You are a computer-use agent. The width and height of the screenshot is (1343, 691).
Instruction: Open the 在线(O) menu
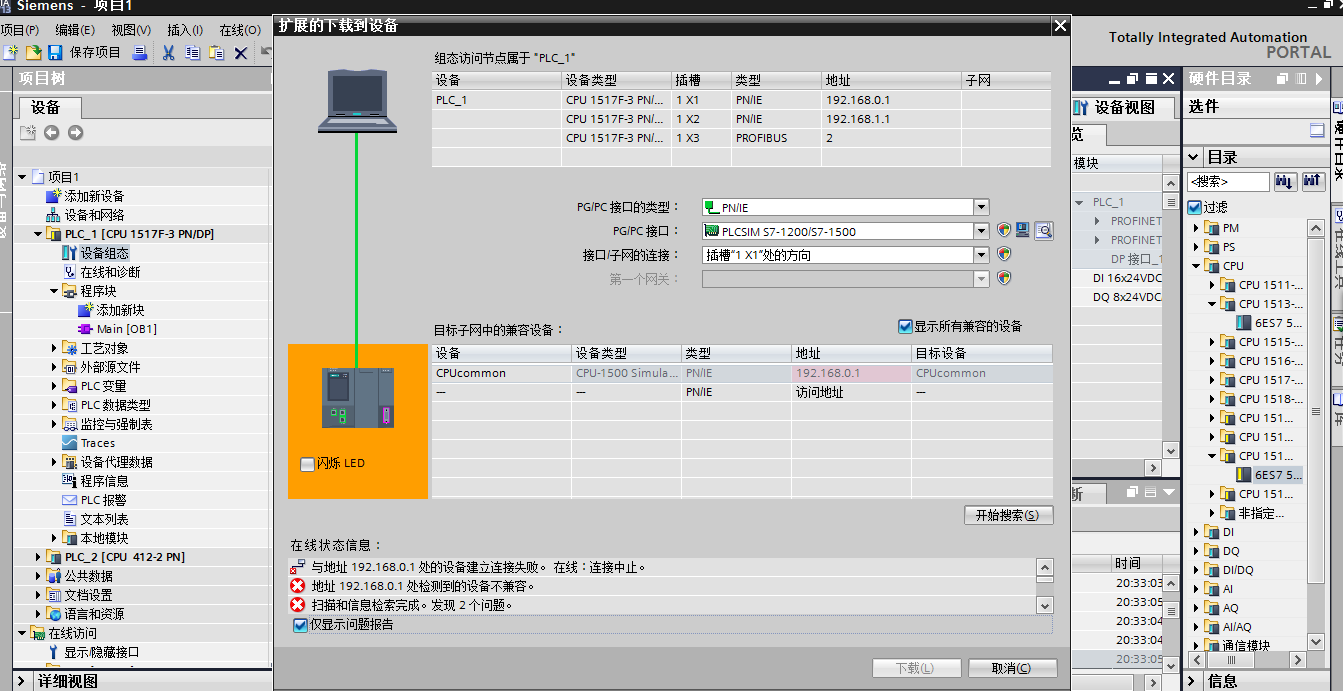[240, 30]
